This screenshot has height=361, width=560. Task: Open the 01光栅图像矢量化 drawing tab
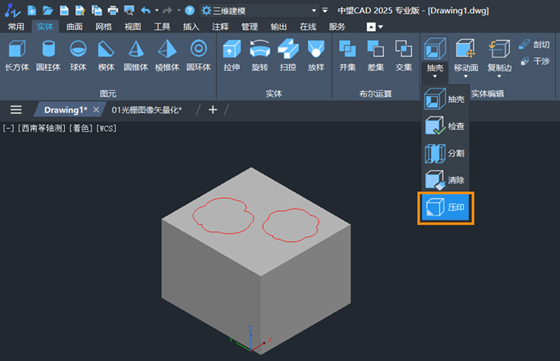point(146,110)
